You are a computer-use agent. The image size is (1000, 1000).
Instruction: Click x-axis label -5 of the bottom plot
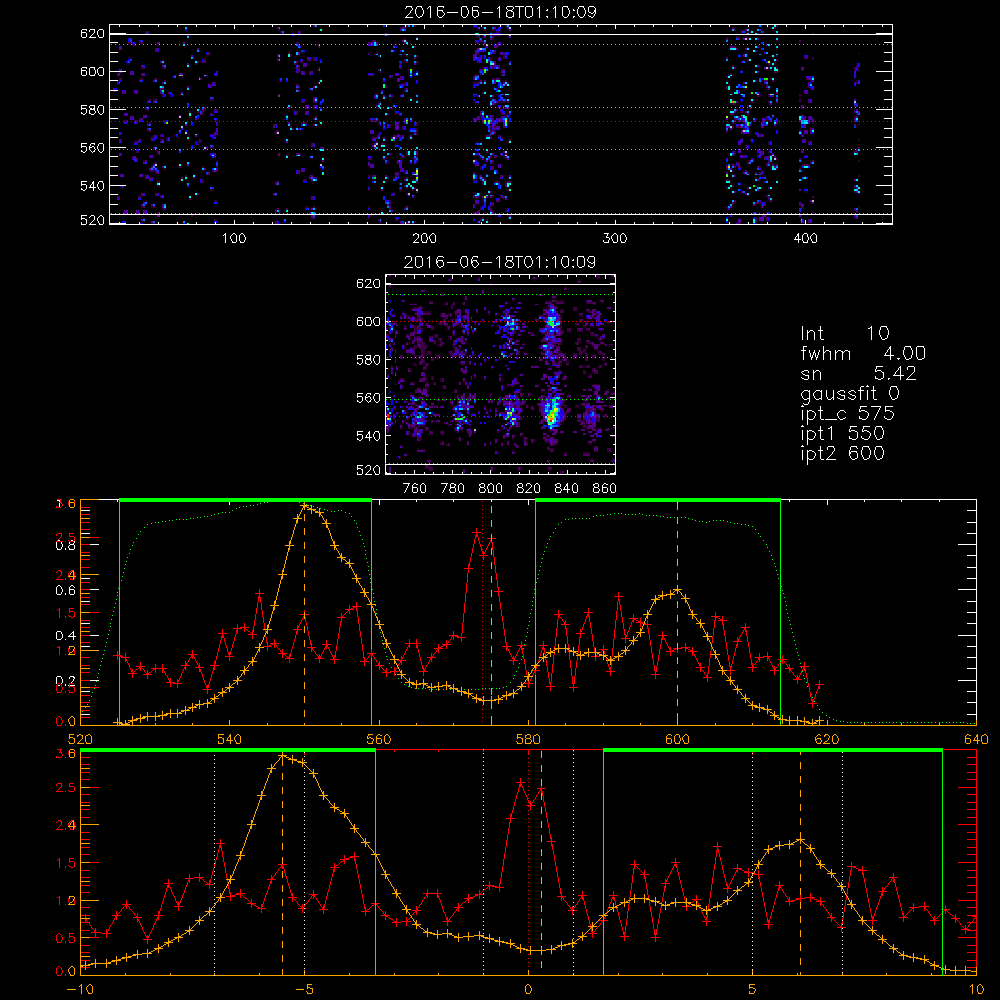click(304, 990)
